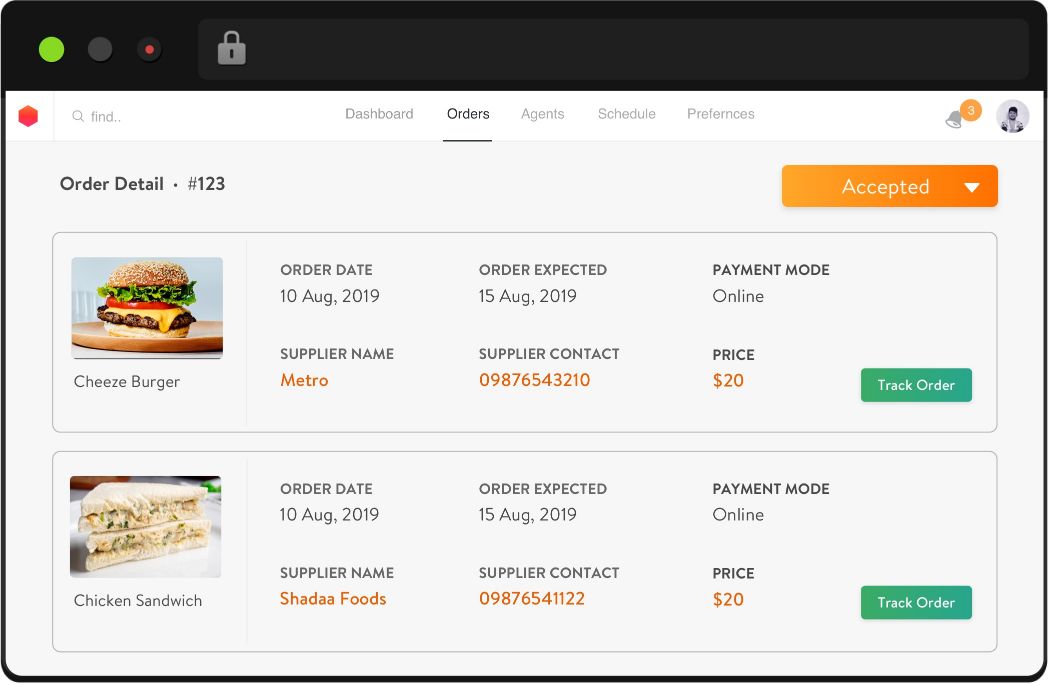Open the Dashboard tab
The width and height of the screenshot is (1049, 684).
point(379,114)
